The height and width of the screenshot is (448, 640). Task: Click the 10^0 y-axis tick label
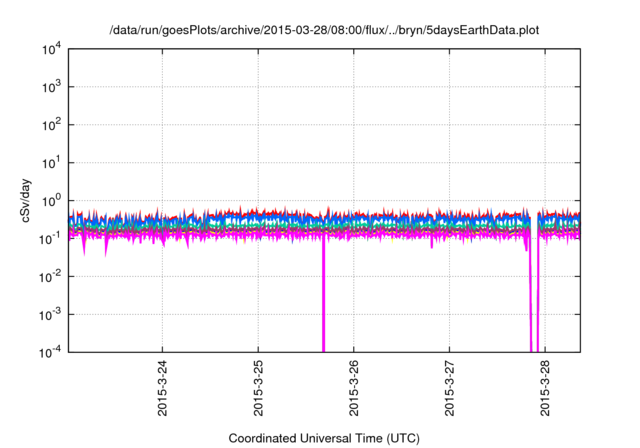[x=51, y=201]
